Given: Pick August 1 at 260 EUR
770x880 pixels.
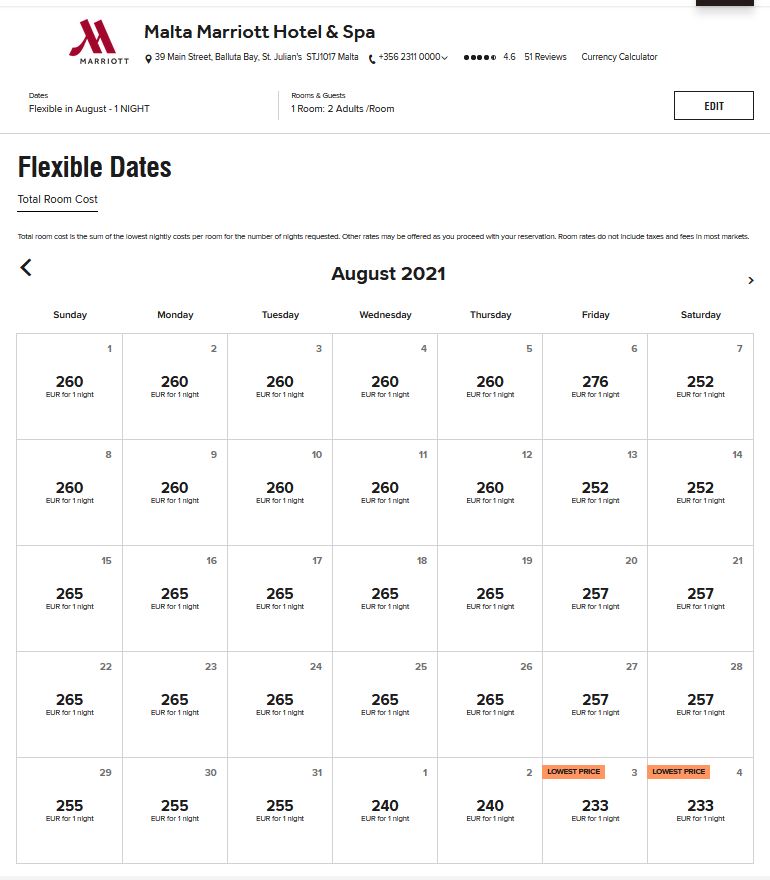Looking at the screenshot, I should [x=70, y=386].
